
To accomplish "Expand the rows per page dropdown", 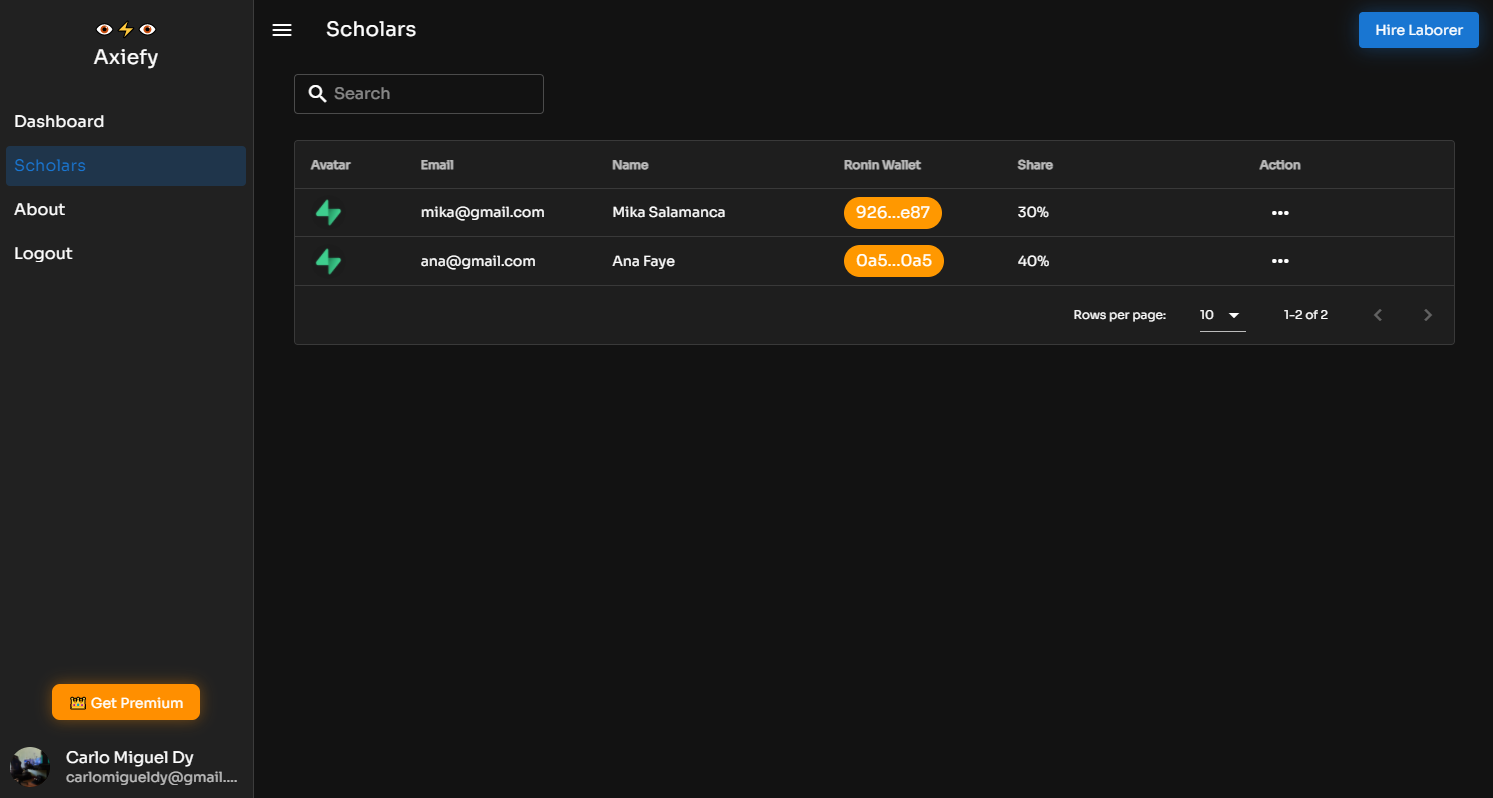I will 1221,314.
